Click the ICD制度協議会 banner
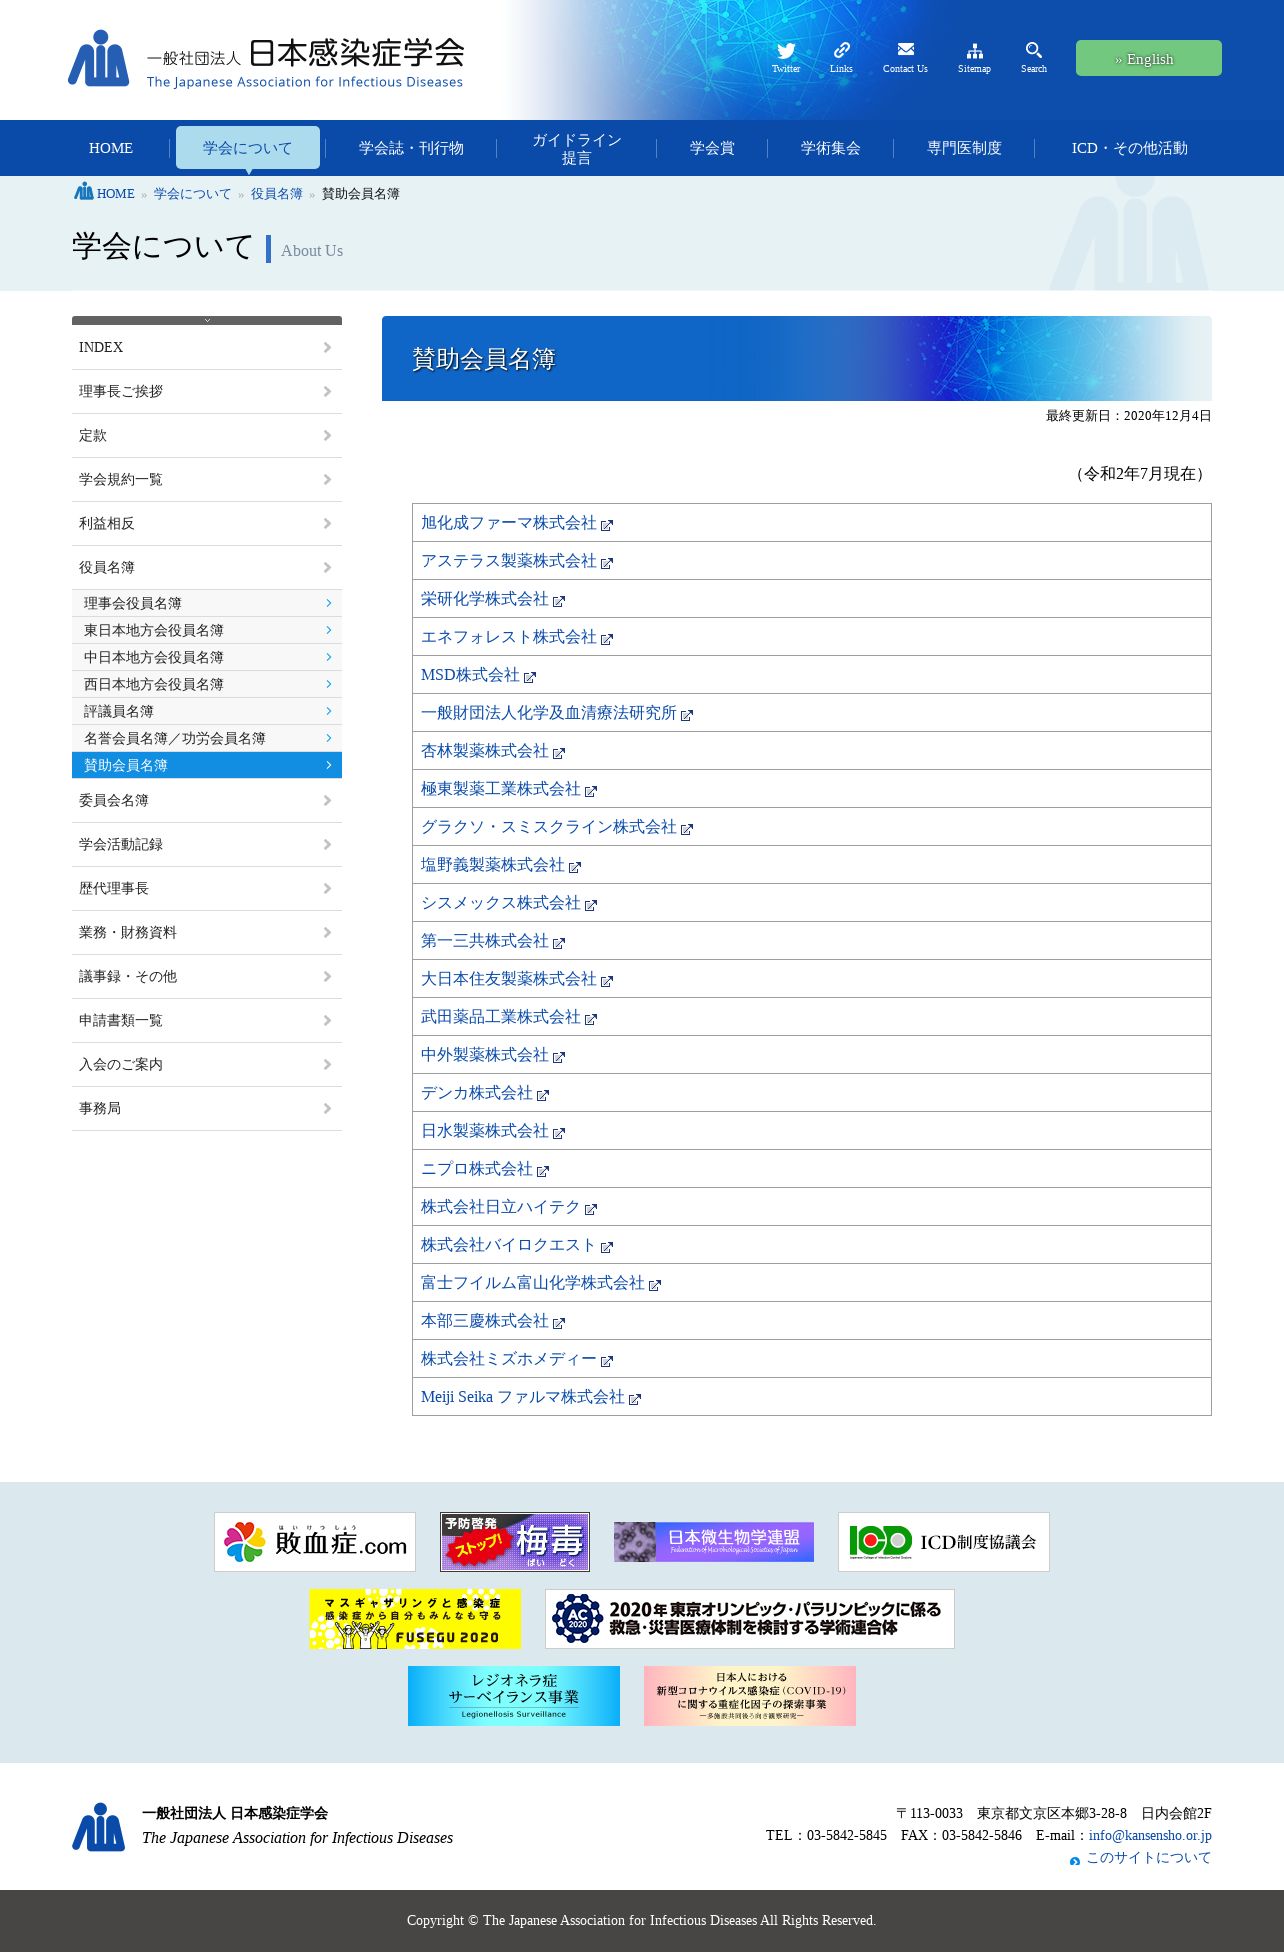1284x1952 pixels. tap(944, 1542)
